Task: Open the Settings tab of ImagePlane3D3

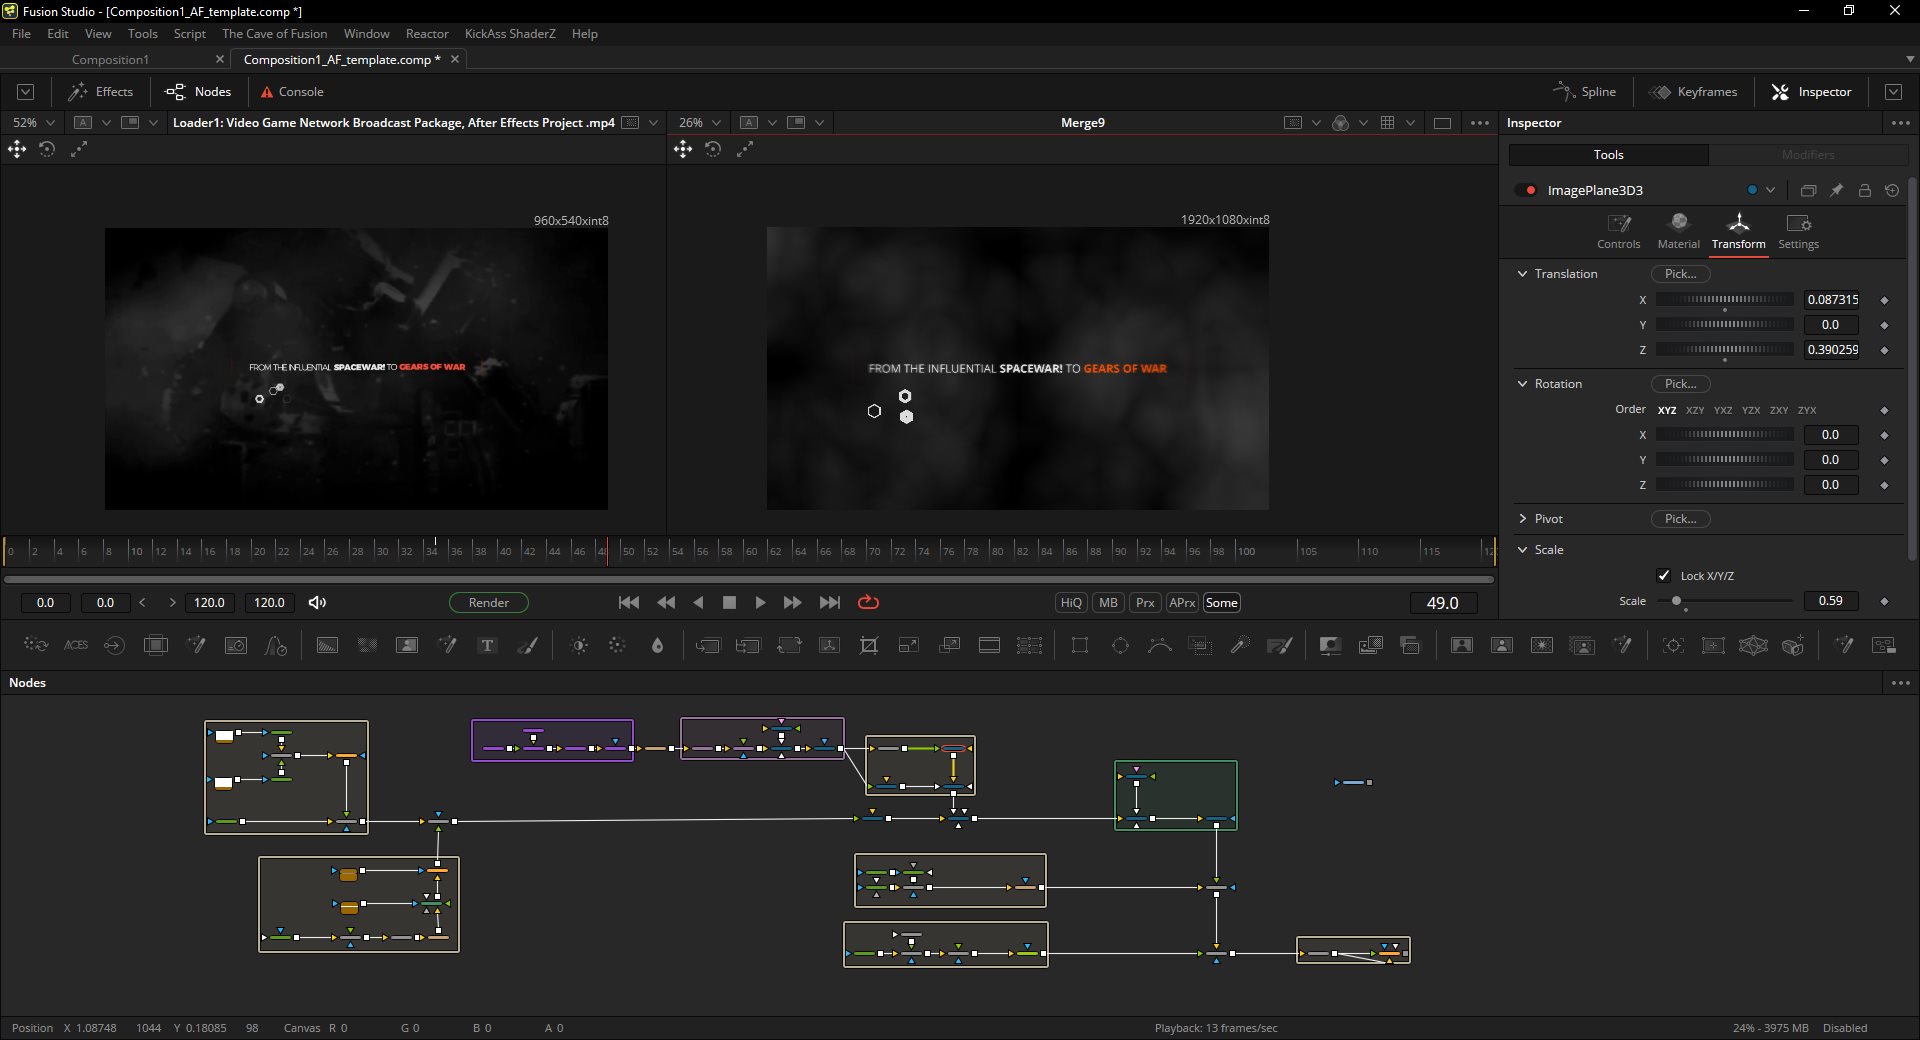Action: tap(1798, 231)
